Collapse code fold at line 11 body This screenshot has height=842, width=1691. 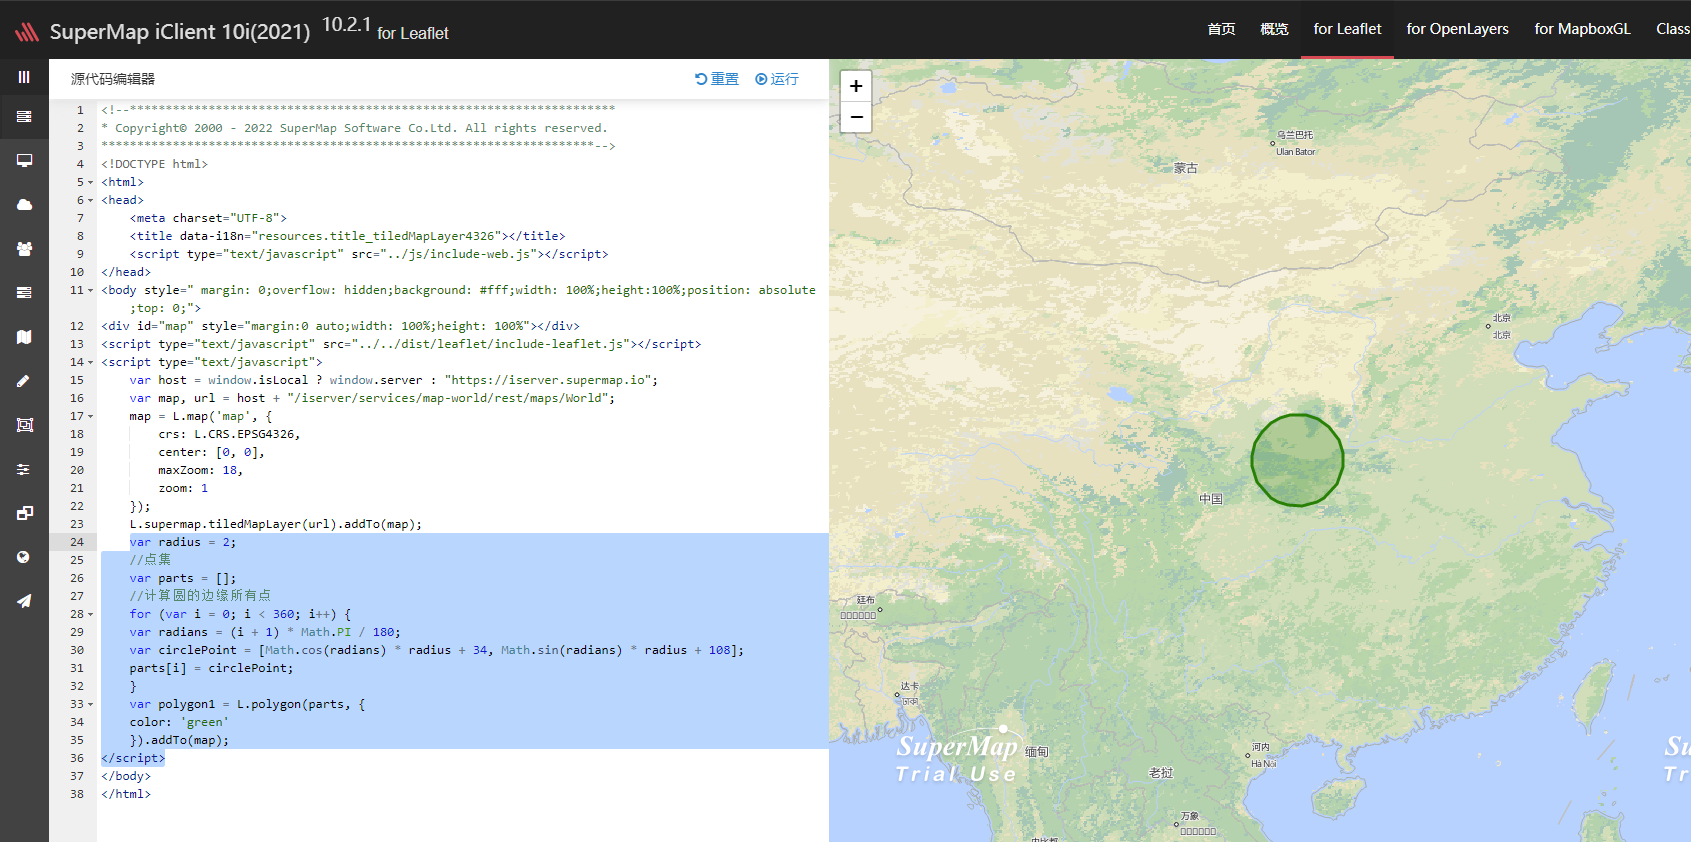(90, 290)
